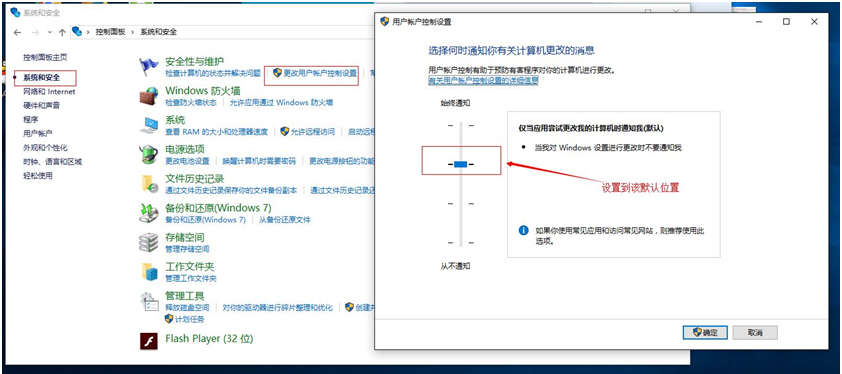Click the up arrow to parent folder
Screen dimensions: 842x374
62,32
